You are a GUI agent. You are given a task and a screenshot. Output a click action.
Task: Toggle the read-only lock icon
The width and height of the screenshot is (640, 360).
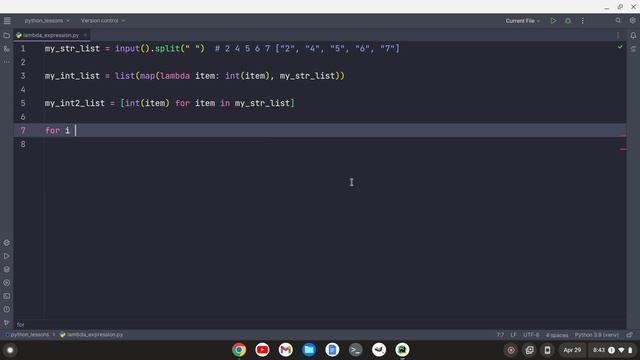pos(629,335)
